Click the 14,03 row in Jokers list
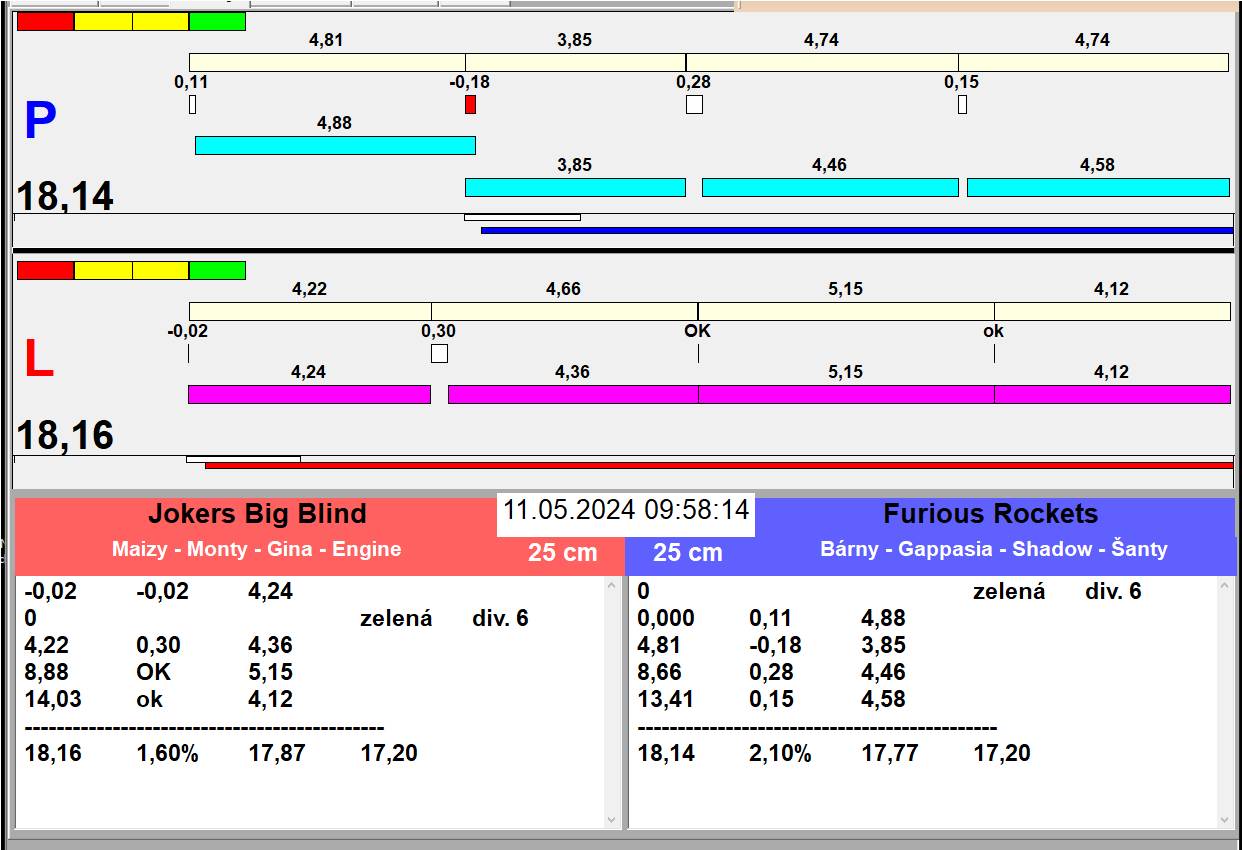Viewport: 1242px width, 850px height. click(x=159, y=699)
